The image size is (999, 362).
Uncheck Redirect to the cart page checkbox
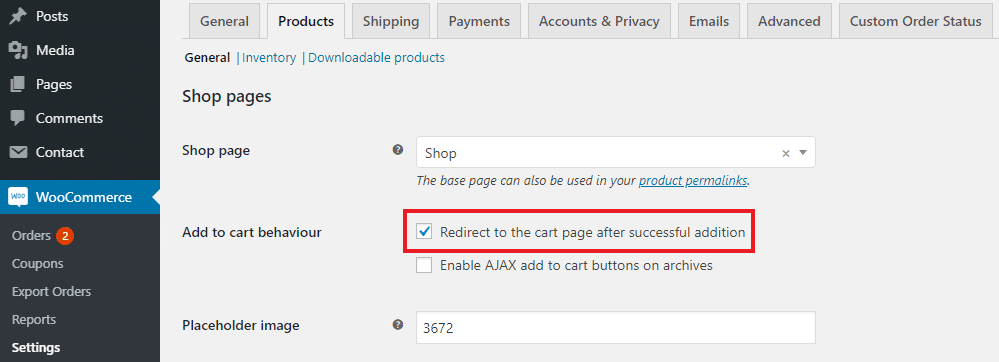424,232
